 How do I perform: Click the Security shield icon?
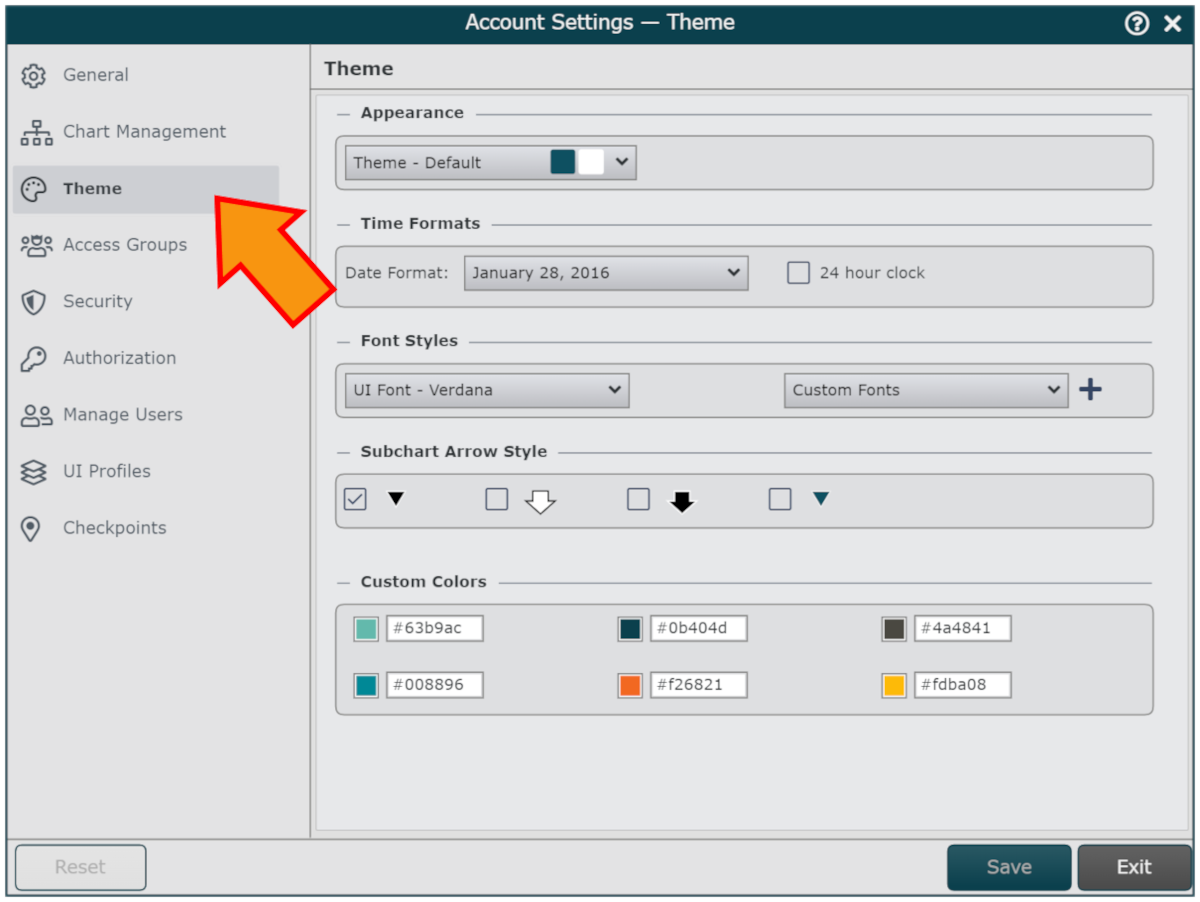pyautogui.click(x=34, y=302)
